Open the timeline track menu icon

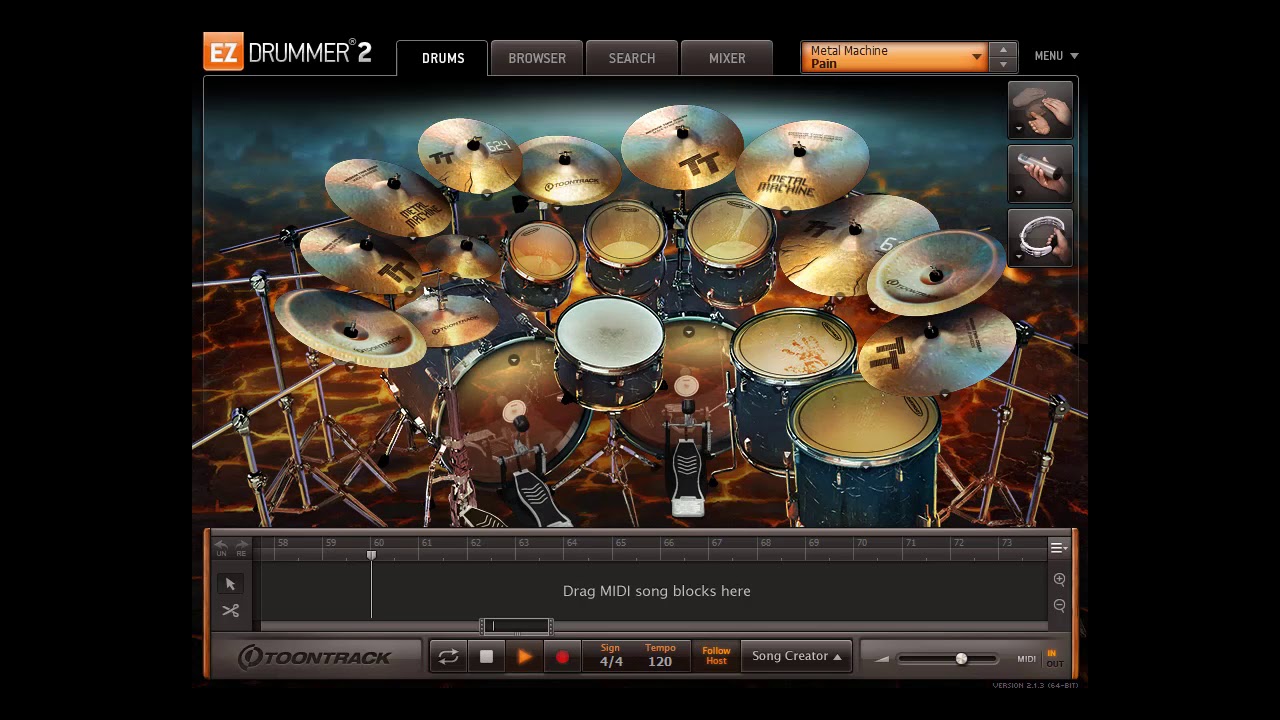coord(1058,547)
